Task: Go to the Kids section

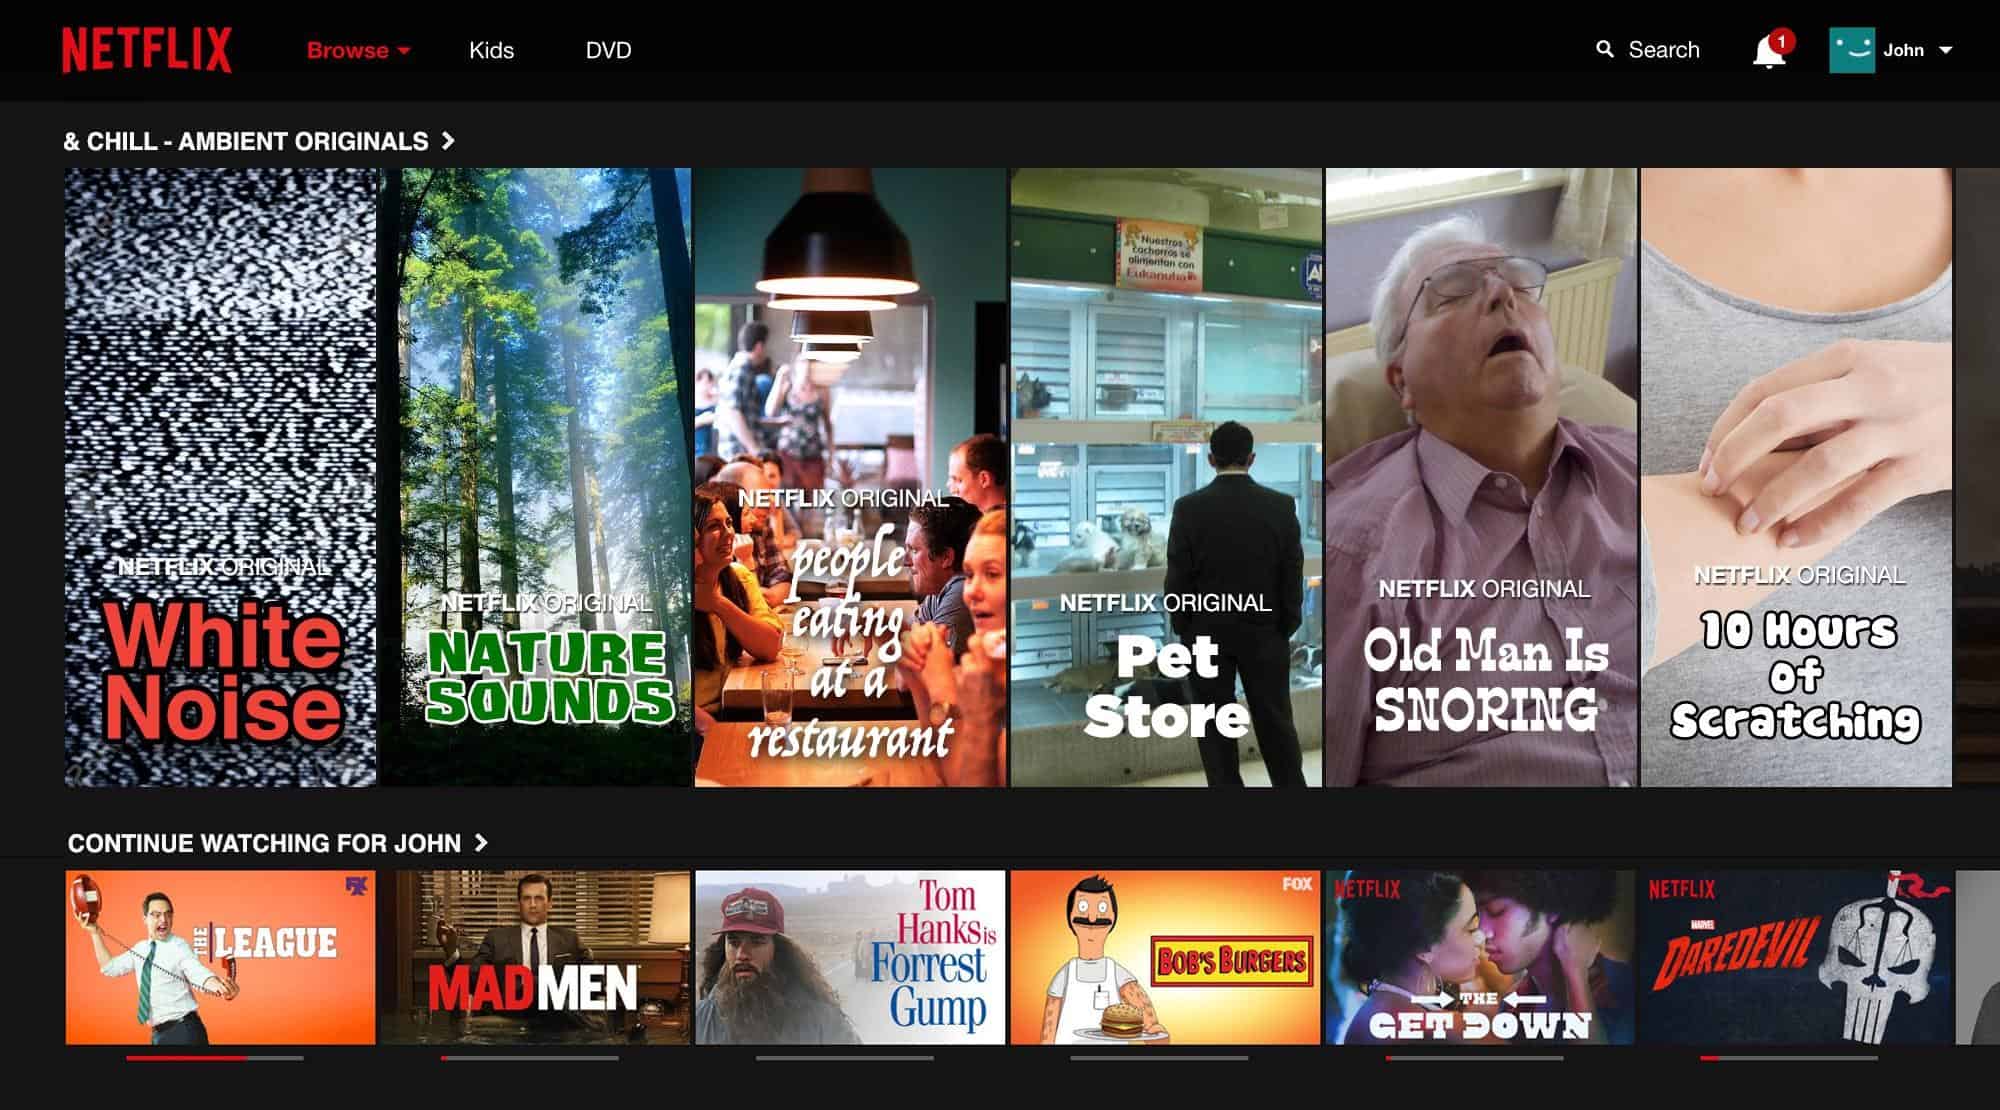Action: [491, 50]
